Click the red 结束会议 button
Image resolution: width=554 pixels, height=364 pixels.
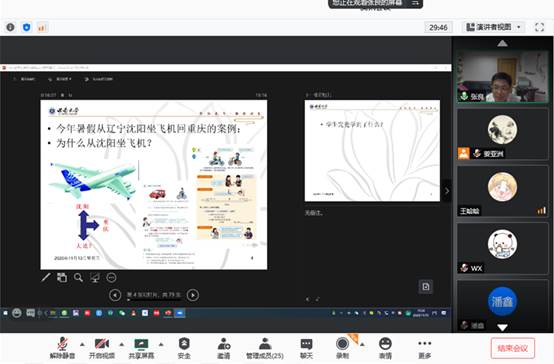point(513,348)
